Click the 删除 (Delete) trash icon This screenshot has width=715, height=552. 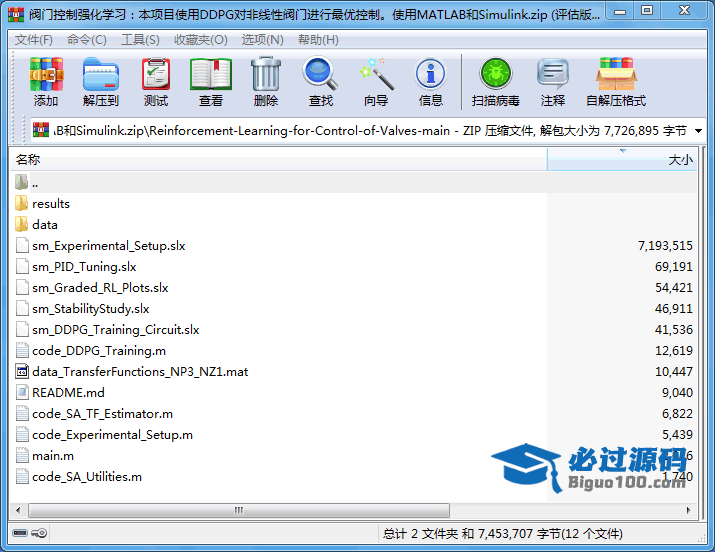[266, 74]
